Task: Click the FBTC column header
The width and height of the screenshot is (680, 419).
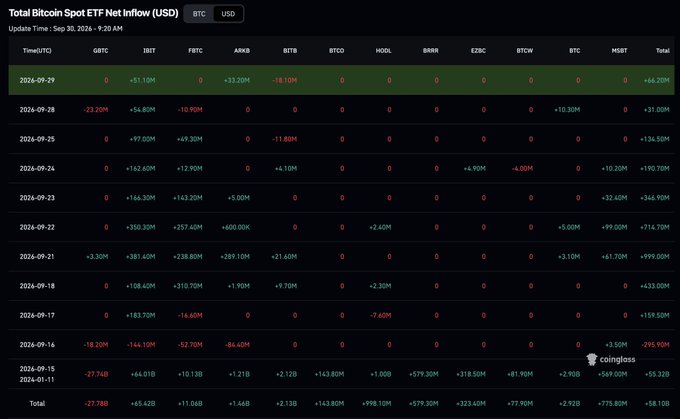Action: click(x=195, y=51)
